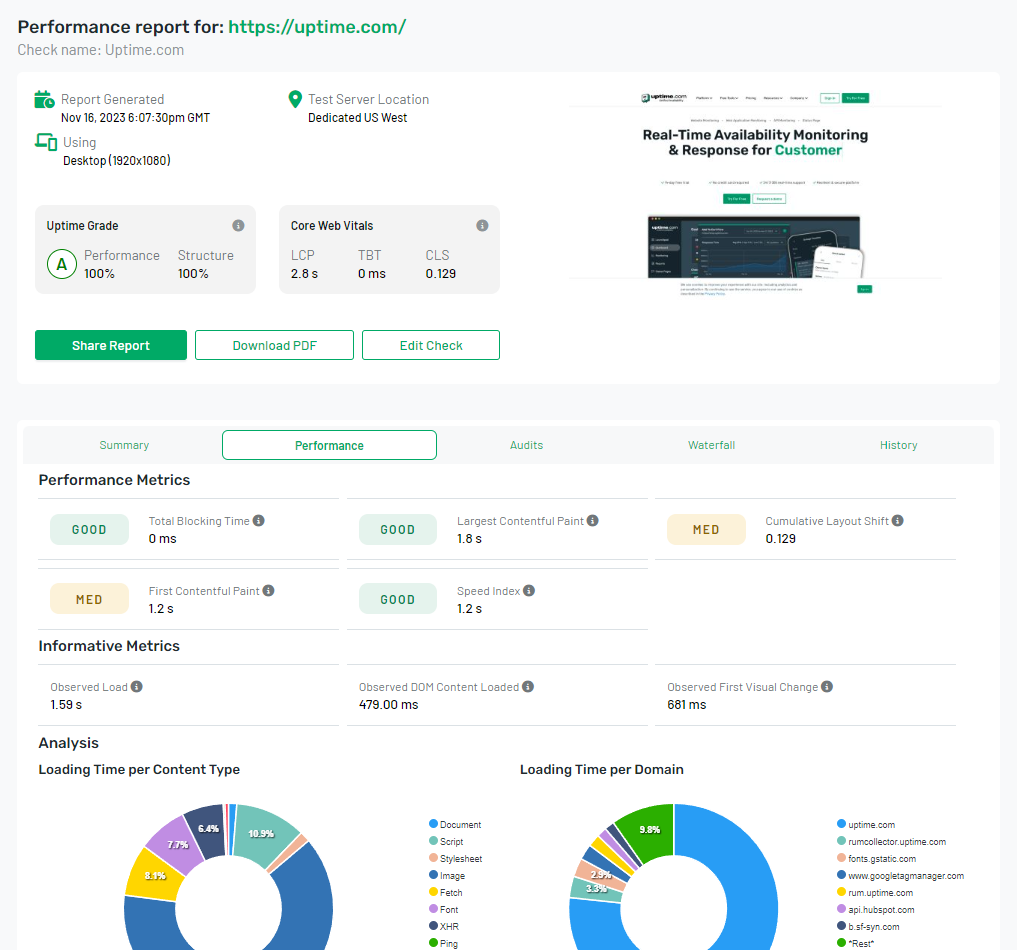This screenshot has width=1017, height=950.
Task: Open the Uptime Grade info icon
Action: tap(240, 225)
